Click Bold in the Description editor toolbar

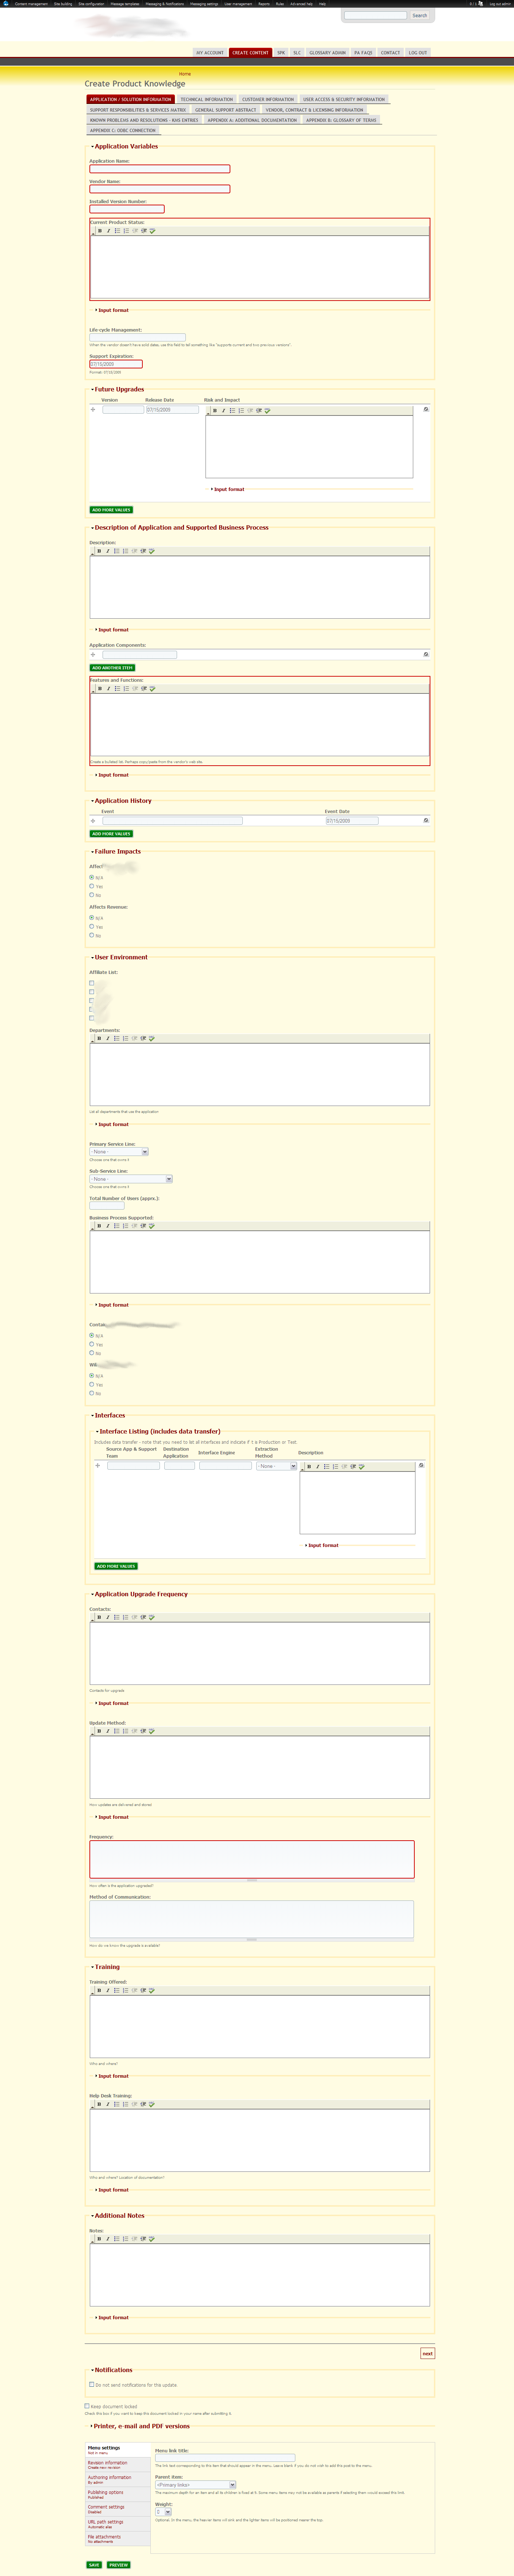[x=99, y=551]
